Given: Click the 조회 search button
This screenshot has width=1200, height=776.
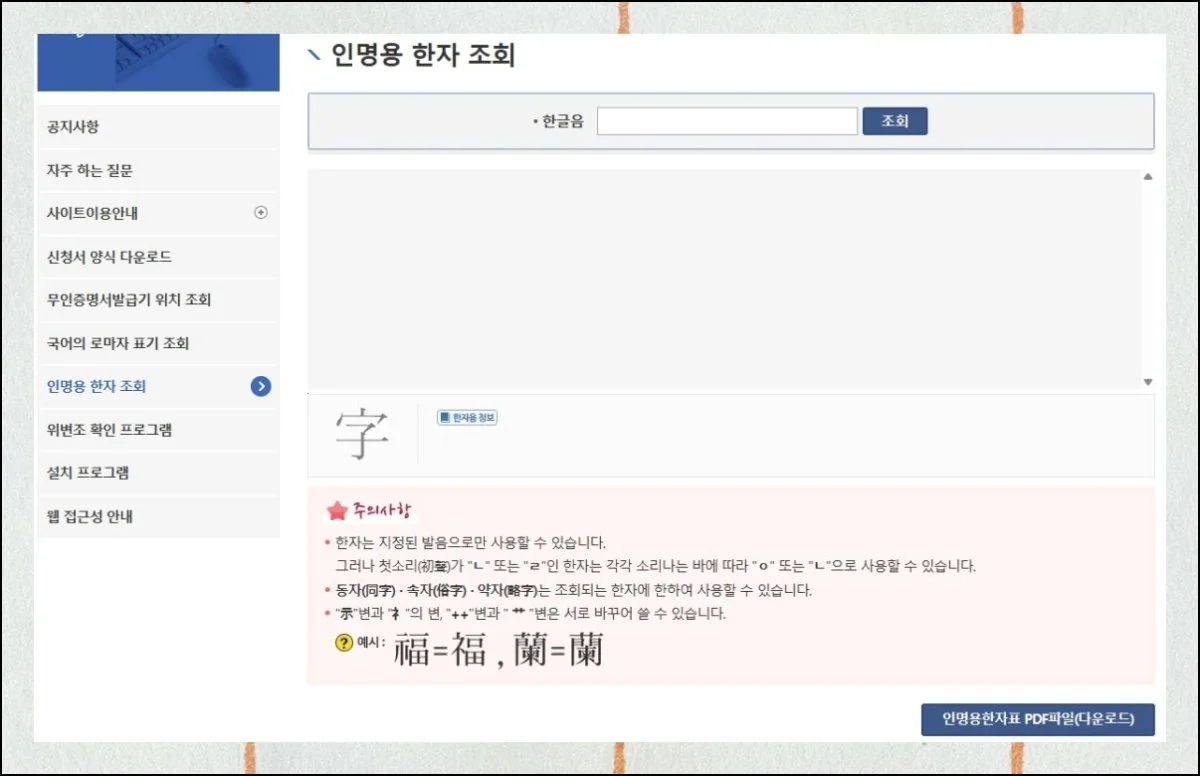Looking at the screenshot, I should click(894, 119).
